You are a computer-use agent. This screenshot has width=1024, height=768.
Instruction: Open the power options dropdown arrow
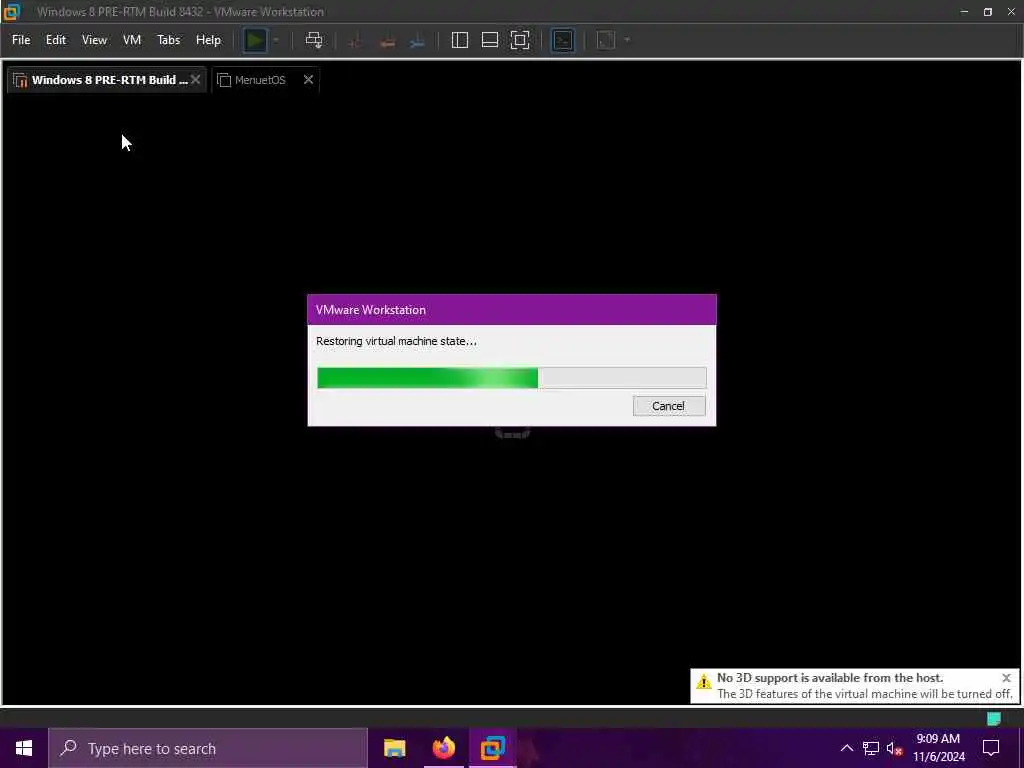[x=276, y=40]
